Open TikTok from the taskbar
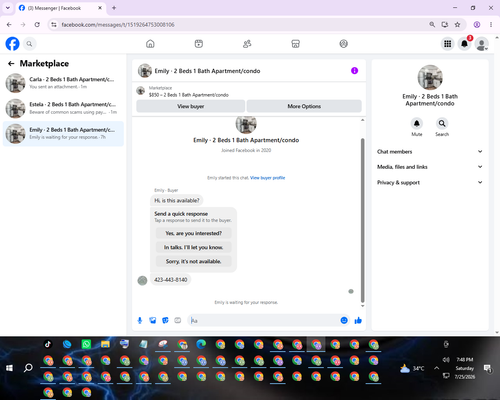Screen dimensions: 500x400 coord(48,344)
